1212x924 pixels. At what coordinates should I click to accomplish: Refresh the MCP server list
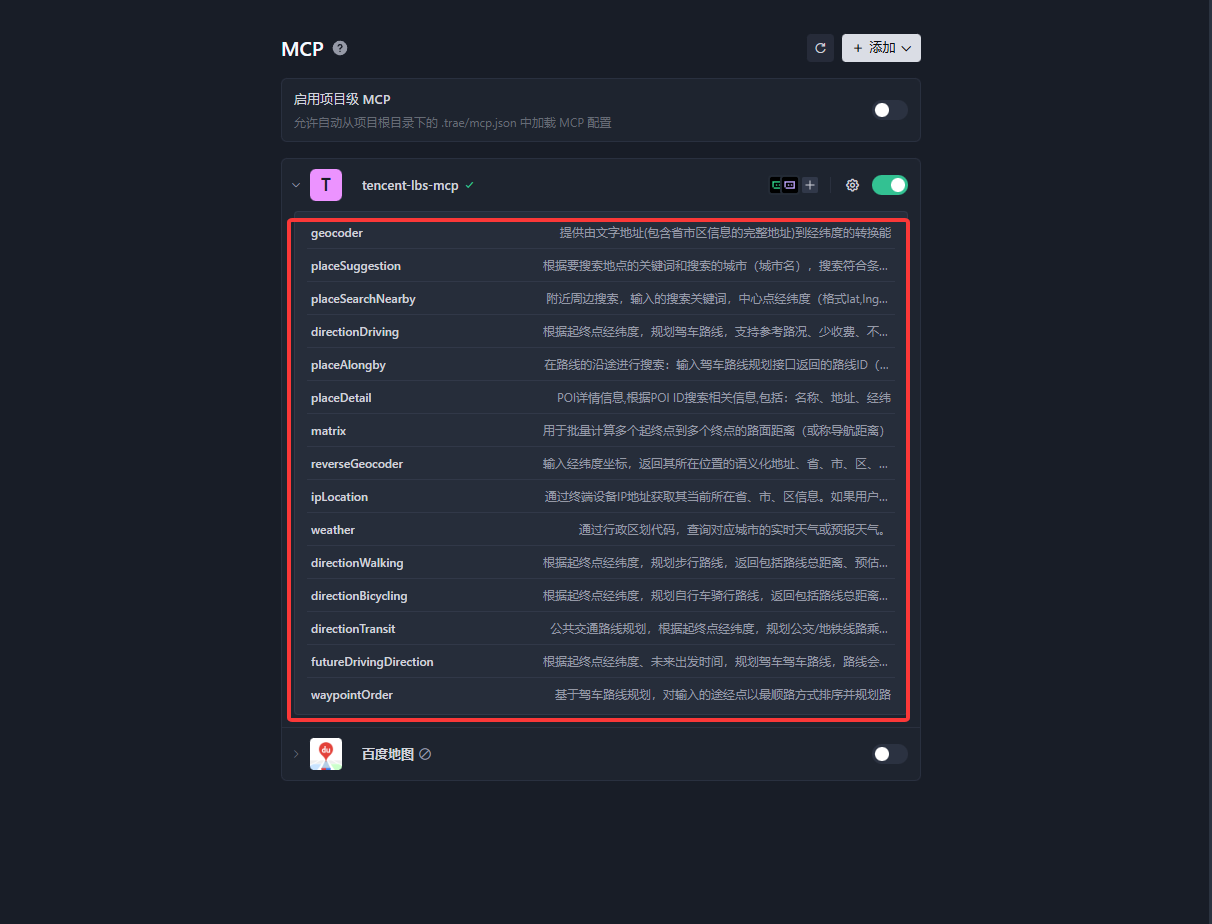pyautogui.click(x=820, y=48)
